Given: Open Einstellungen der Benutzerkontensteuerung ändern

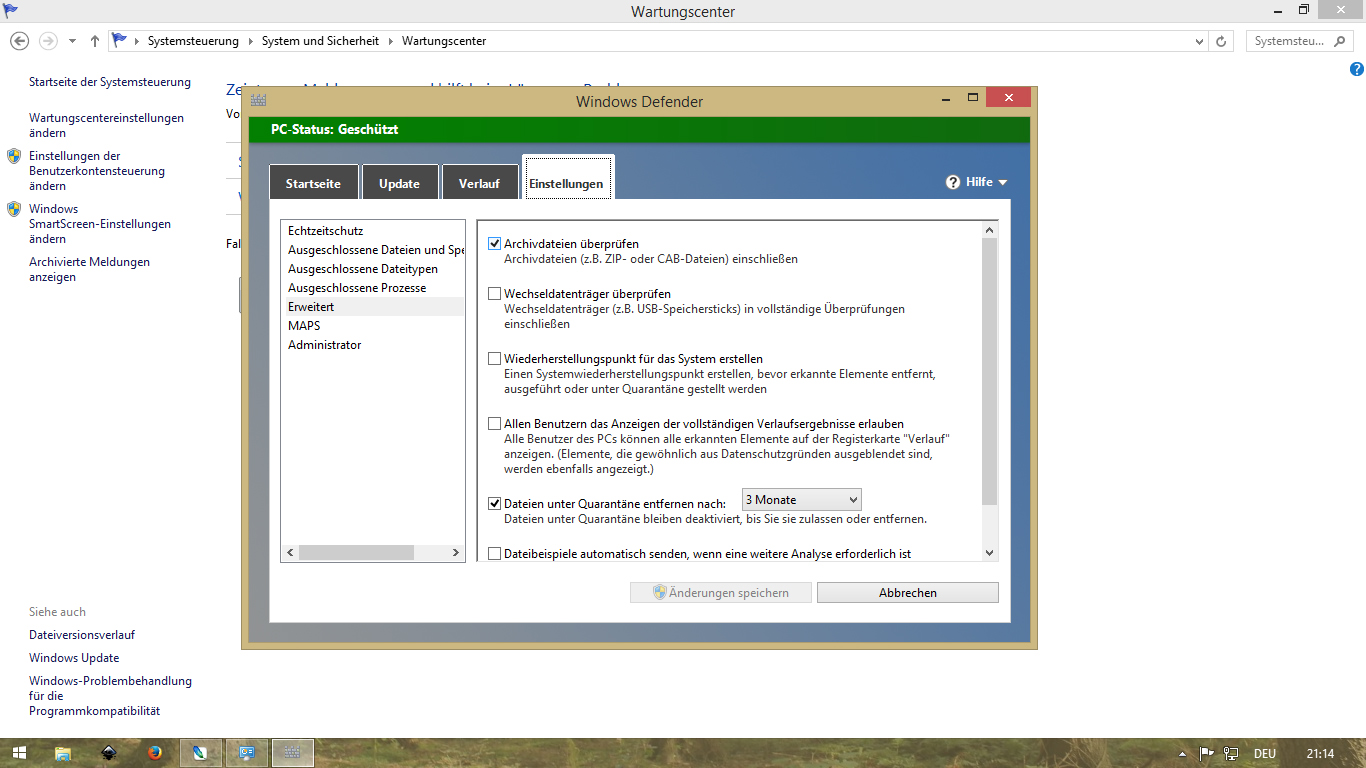Looking at the screenshot, I should point(97,171).
